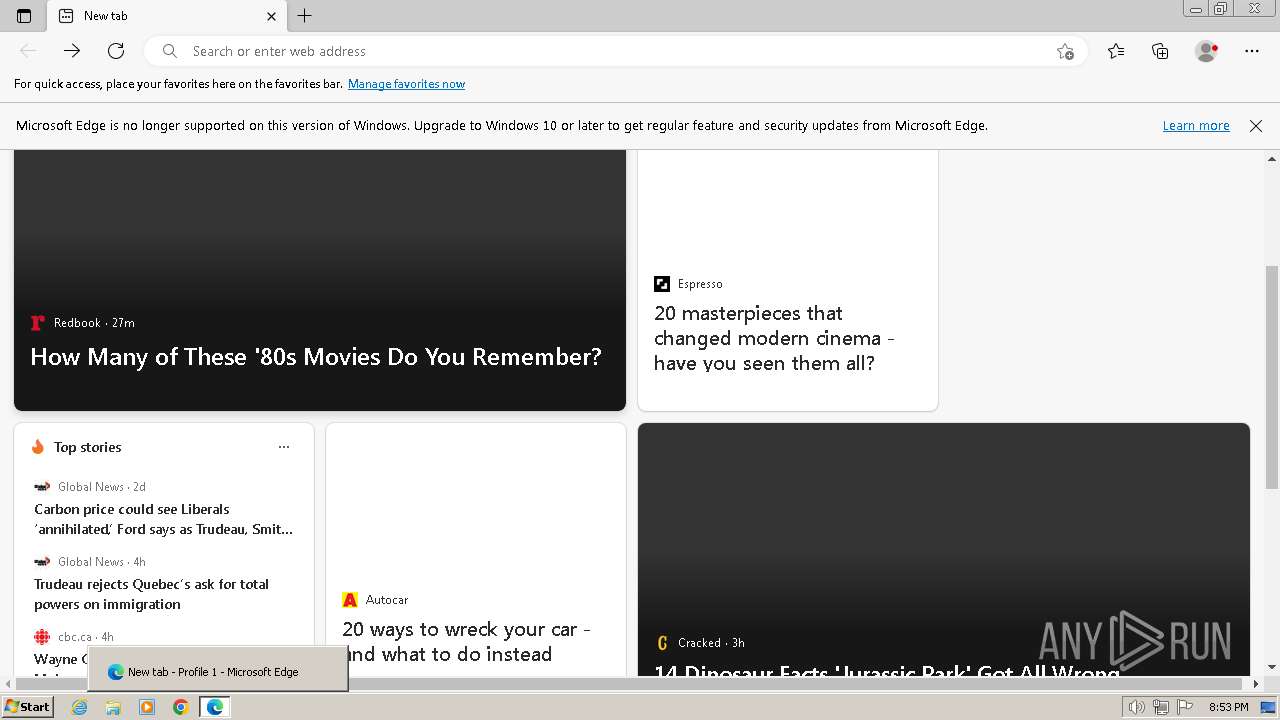Open the Collections icon
The image size is (1280, 720).
point(1160,51)
